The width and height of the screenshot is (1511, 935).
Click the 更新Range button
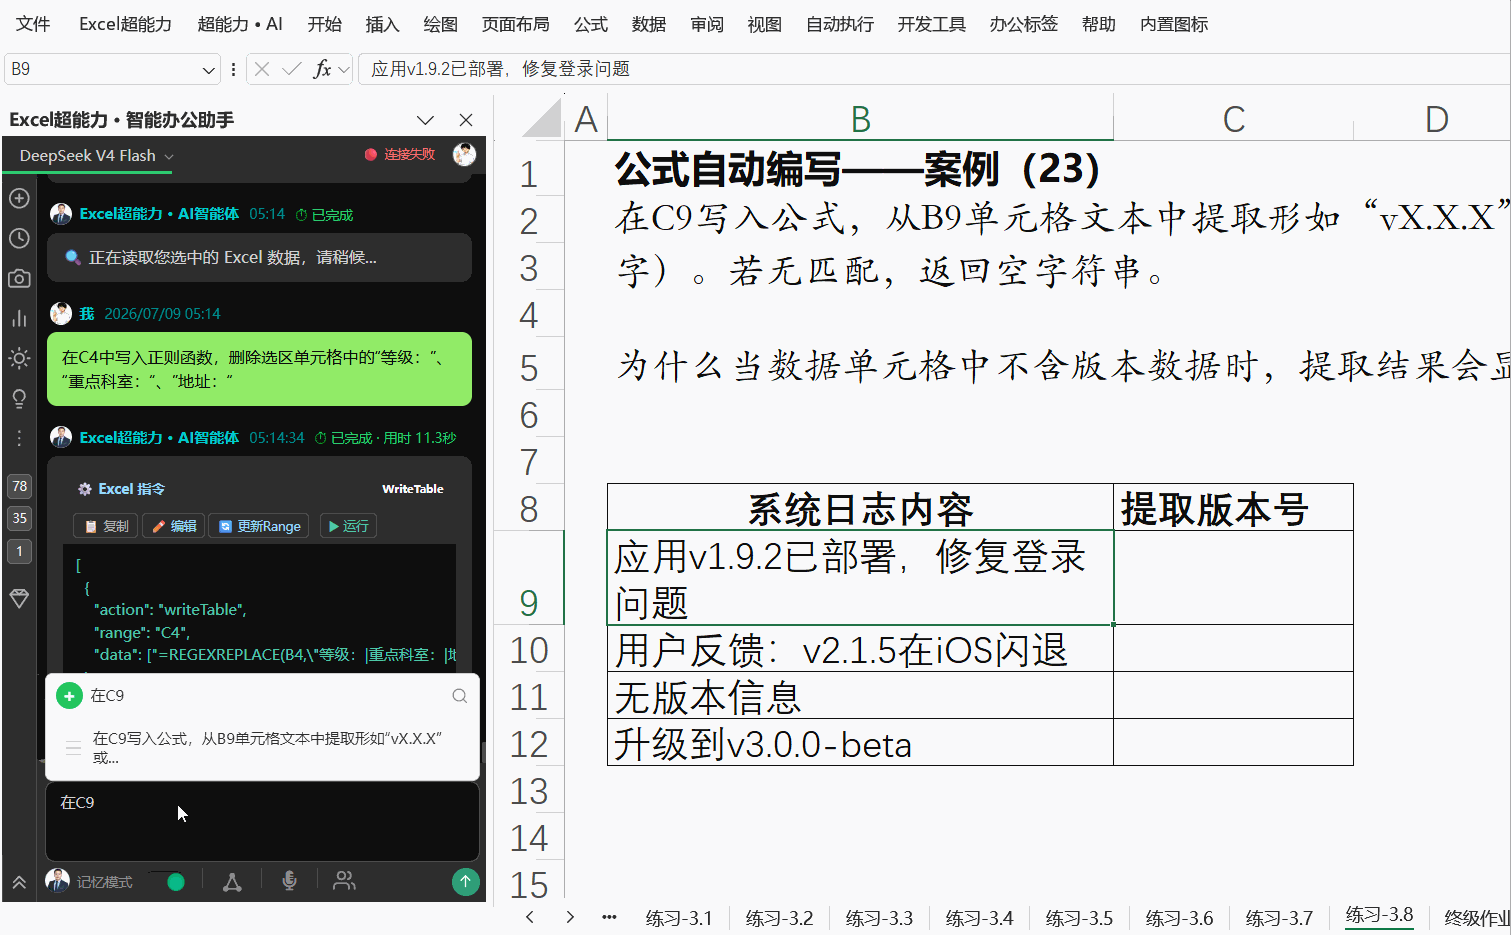(260, 526)
